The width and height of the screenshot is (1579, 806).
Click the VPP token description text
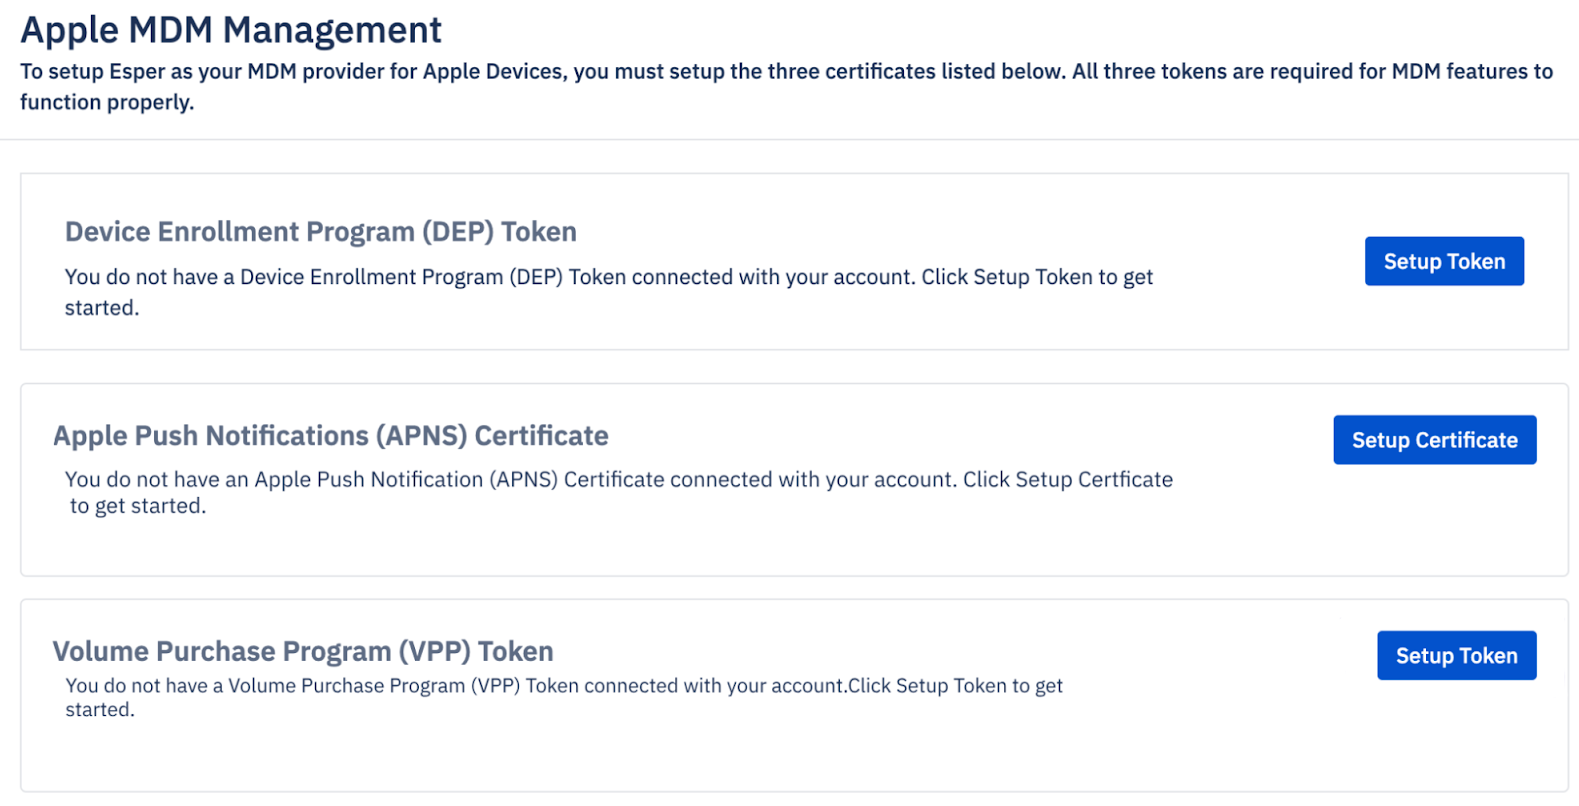tap(563, 697)
